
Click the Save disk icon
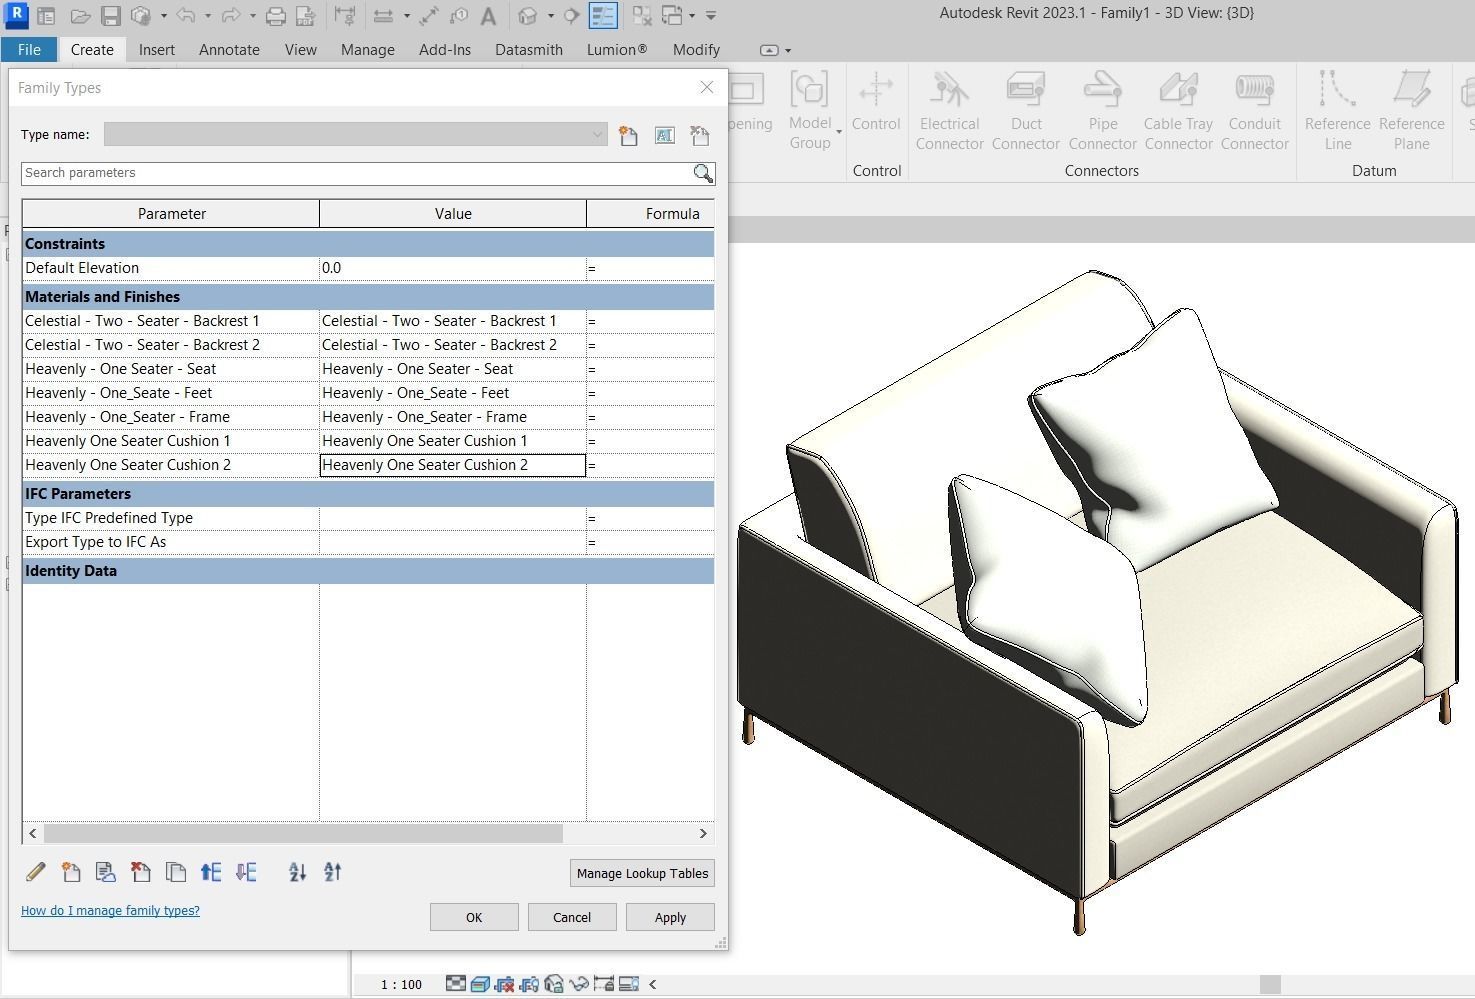pos(111,16)
